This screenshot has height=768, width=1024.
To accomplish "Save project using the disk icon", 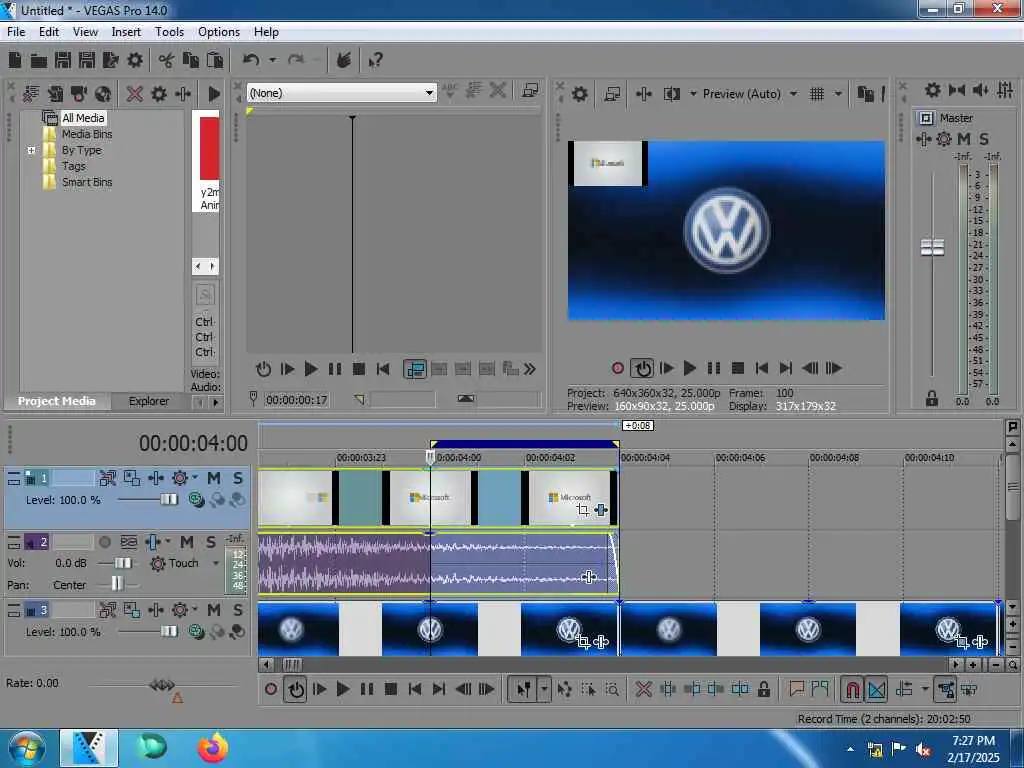I will pos(63,61).
